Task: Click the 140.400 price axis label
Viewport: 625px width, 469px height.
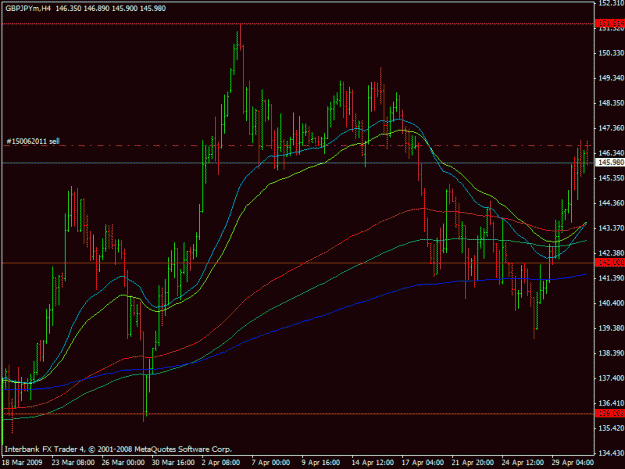Action: coord(611,303)
